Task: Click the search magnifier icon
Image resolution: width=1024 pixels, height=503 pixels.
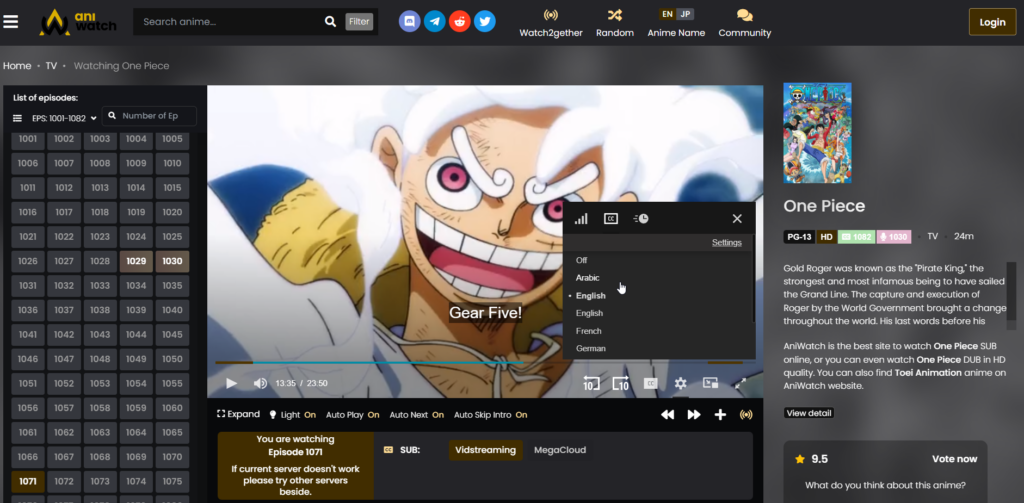Action: [x=330, y=22]
